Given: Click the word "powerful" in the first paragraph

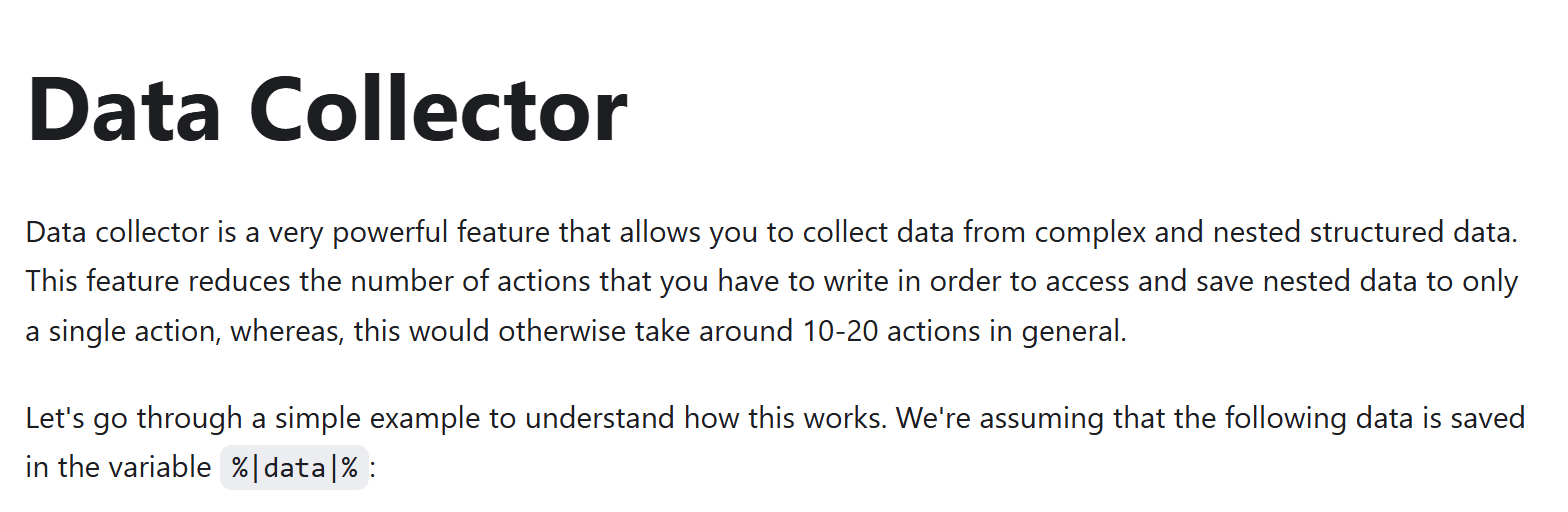Looking at the screenshot, I should 392,233.
